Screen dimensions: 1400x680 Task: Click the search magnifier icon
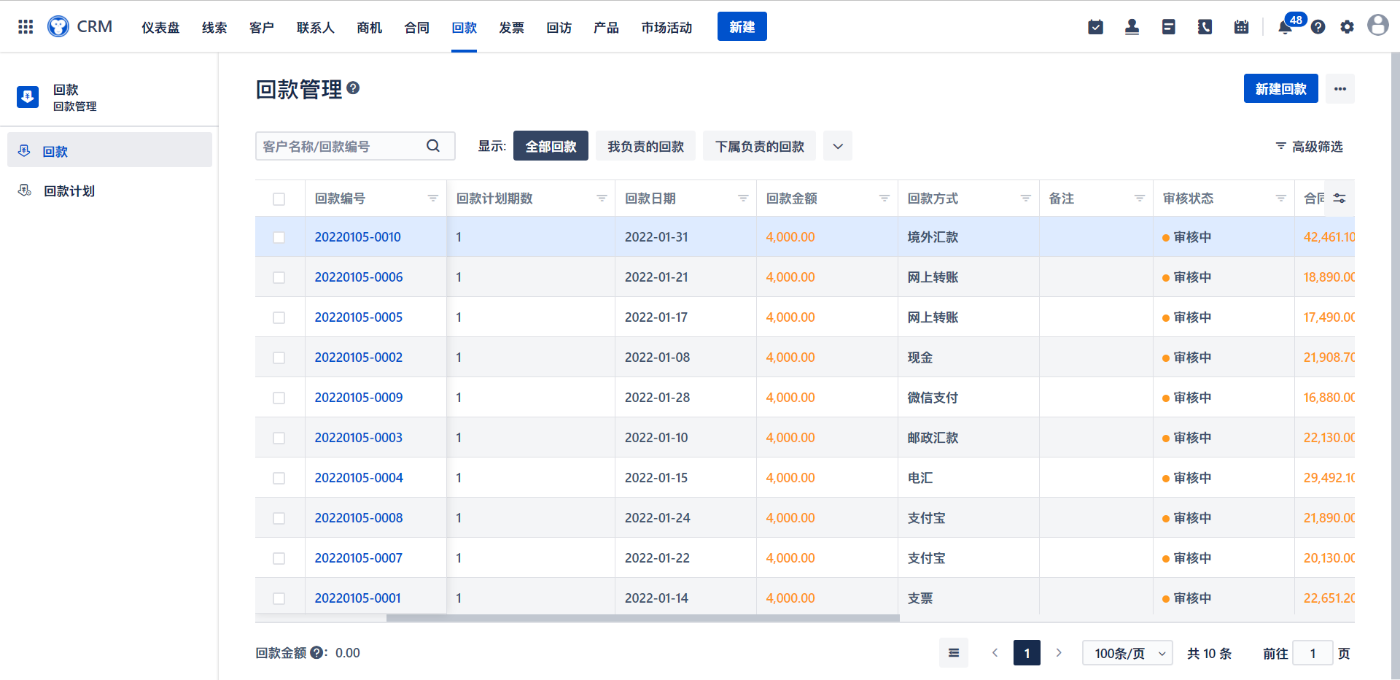pyautogui.click(x=433, y=146)
